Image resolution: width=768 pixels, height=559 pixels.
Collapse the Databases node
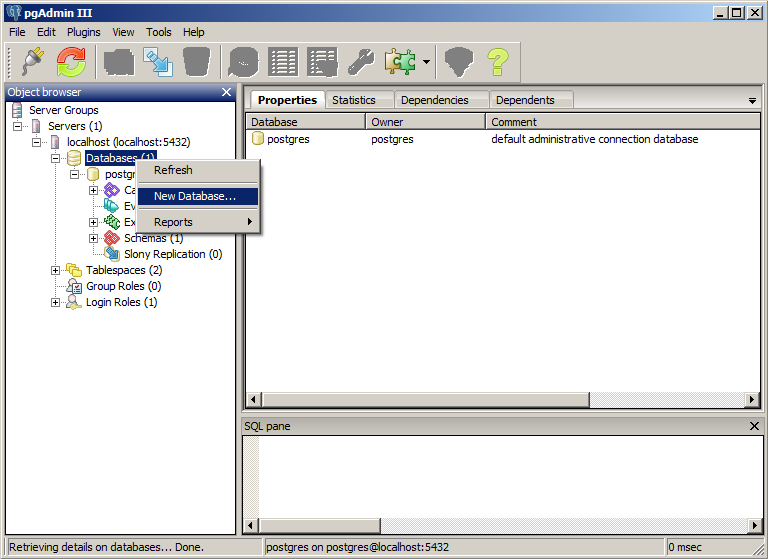click(x=55, y=158)
